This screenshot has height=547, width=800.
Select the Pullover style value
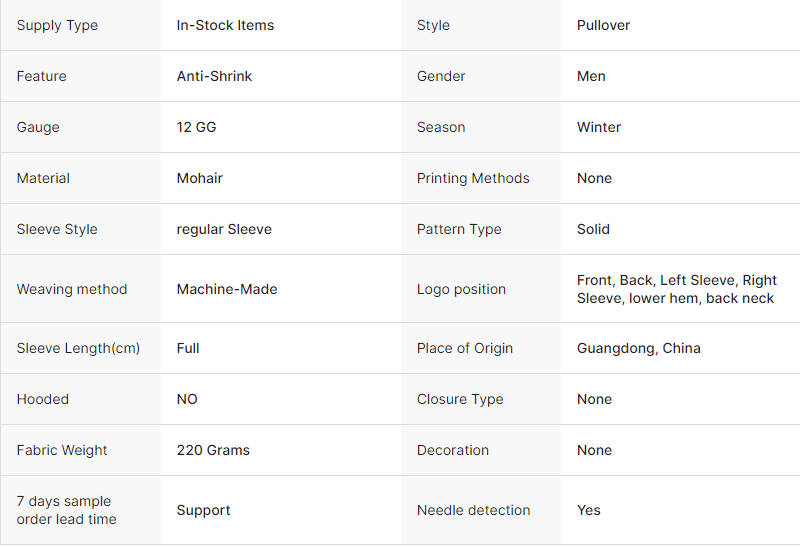[x=603, y=25]
